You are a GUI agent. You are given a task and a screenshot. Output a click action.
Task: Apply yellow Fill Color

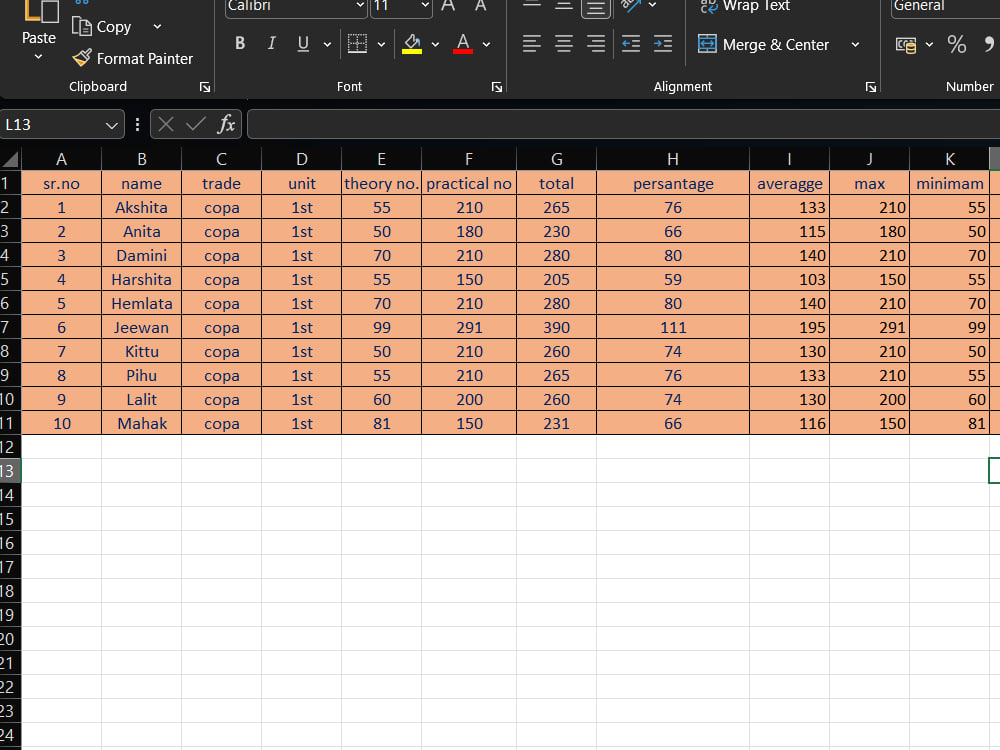[412, 43]
